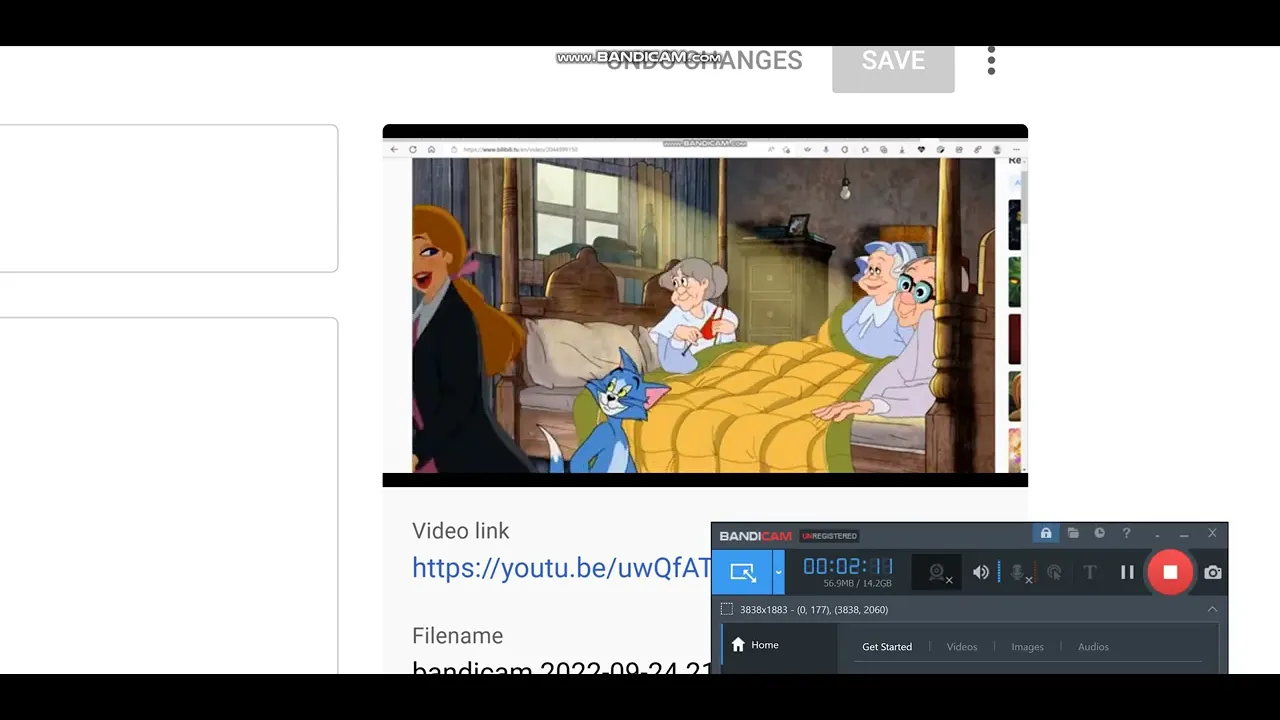The width and height of the screenshot is (1280, 720).
Task: Open the three-dot options menu
Action: pos(991,61)
